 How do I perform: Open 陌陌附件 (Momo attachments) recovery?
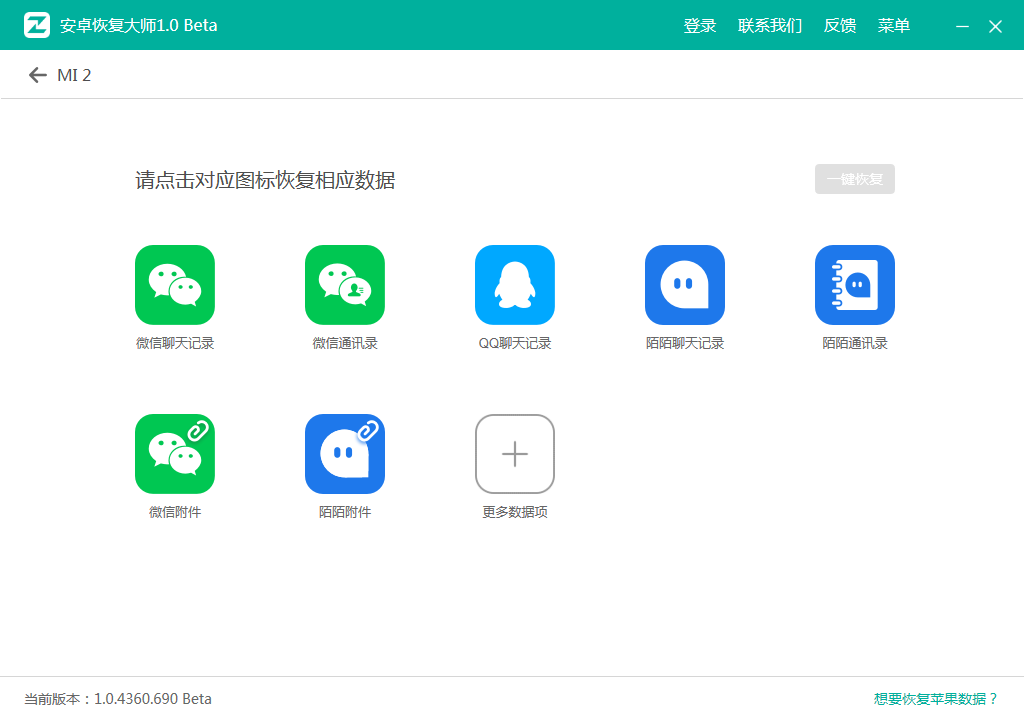[x=345, y=454]
